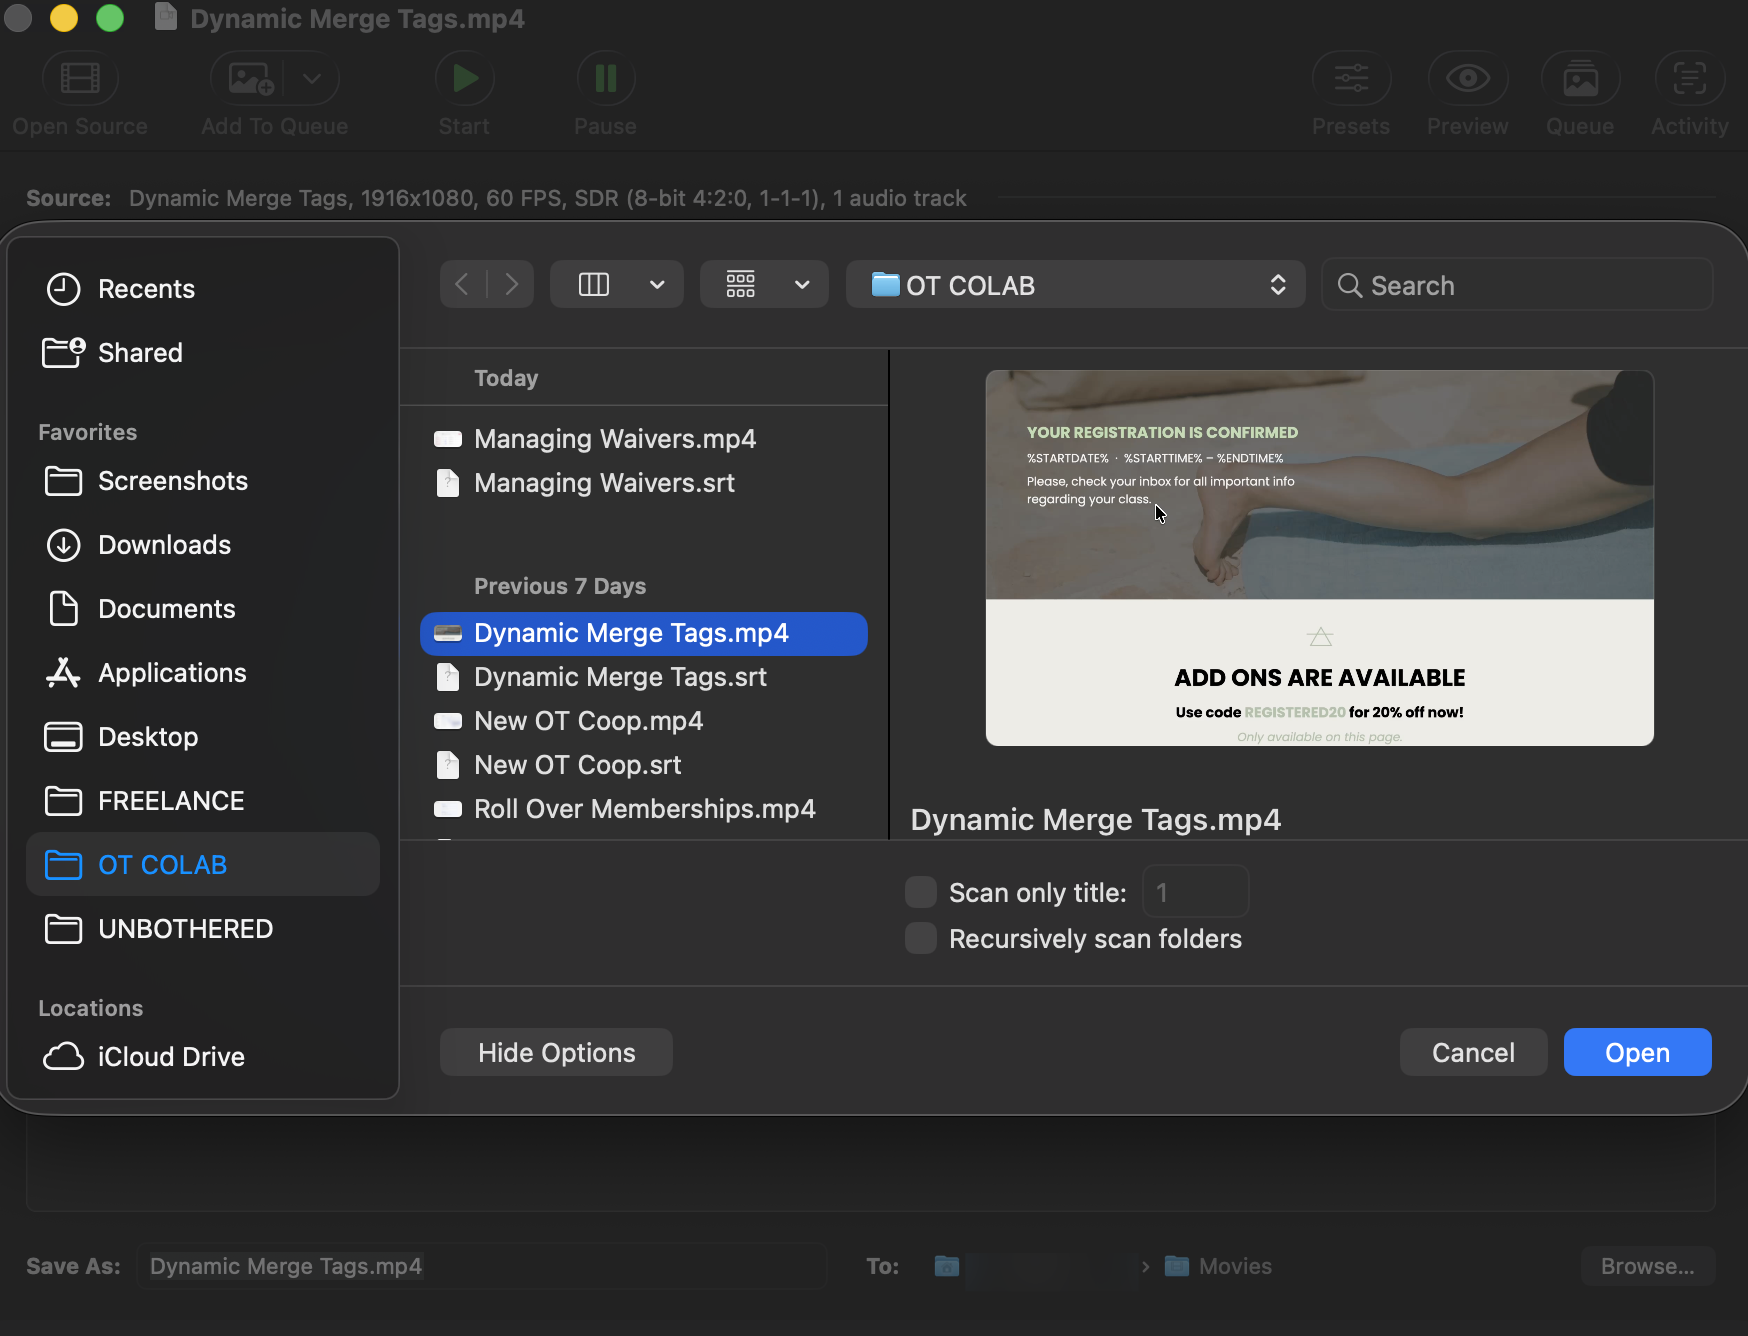Open the Preview eye icon
This screenshot has height=1336, width=1748.
coord(1468,78)
